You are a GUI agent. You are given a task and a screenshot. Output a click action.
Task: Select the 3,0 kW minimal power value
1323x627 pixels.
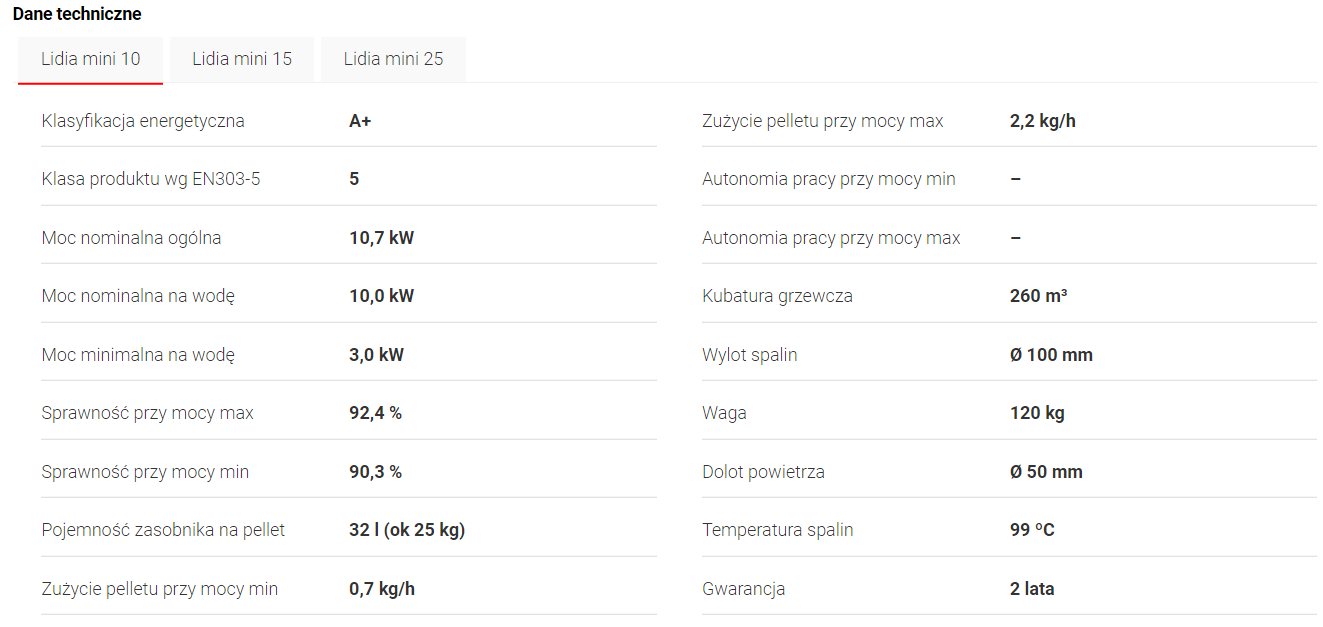376,355
